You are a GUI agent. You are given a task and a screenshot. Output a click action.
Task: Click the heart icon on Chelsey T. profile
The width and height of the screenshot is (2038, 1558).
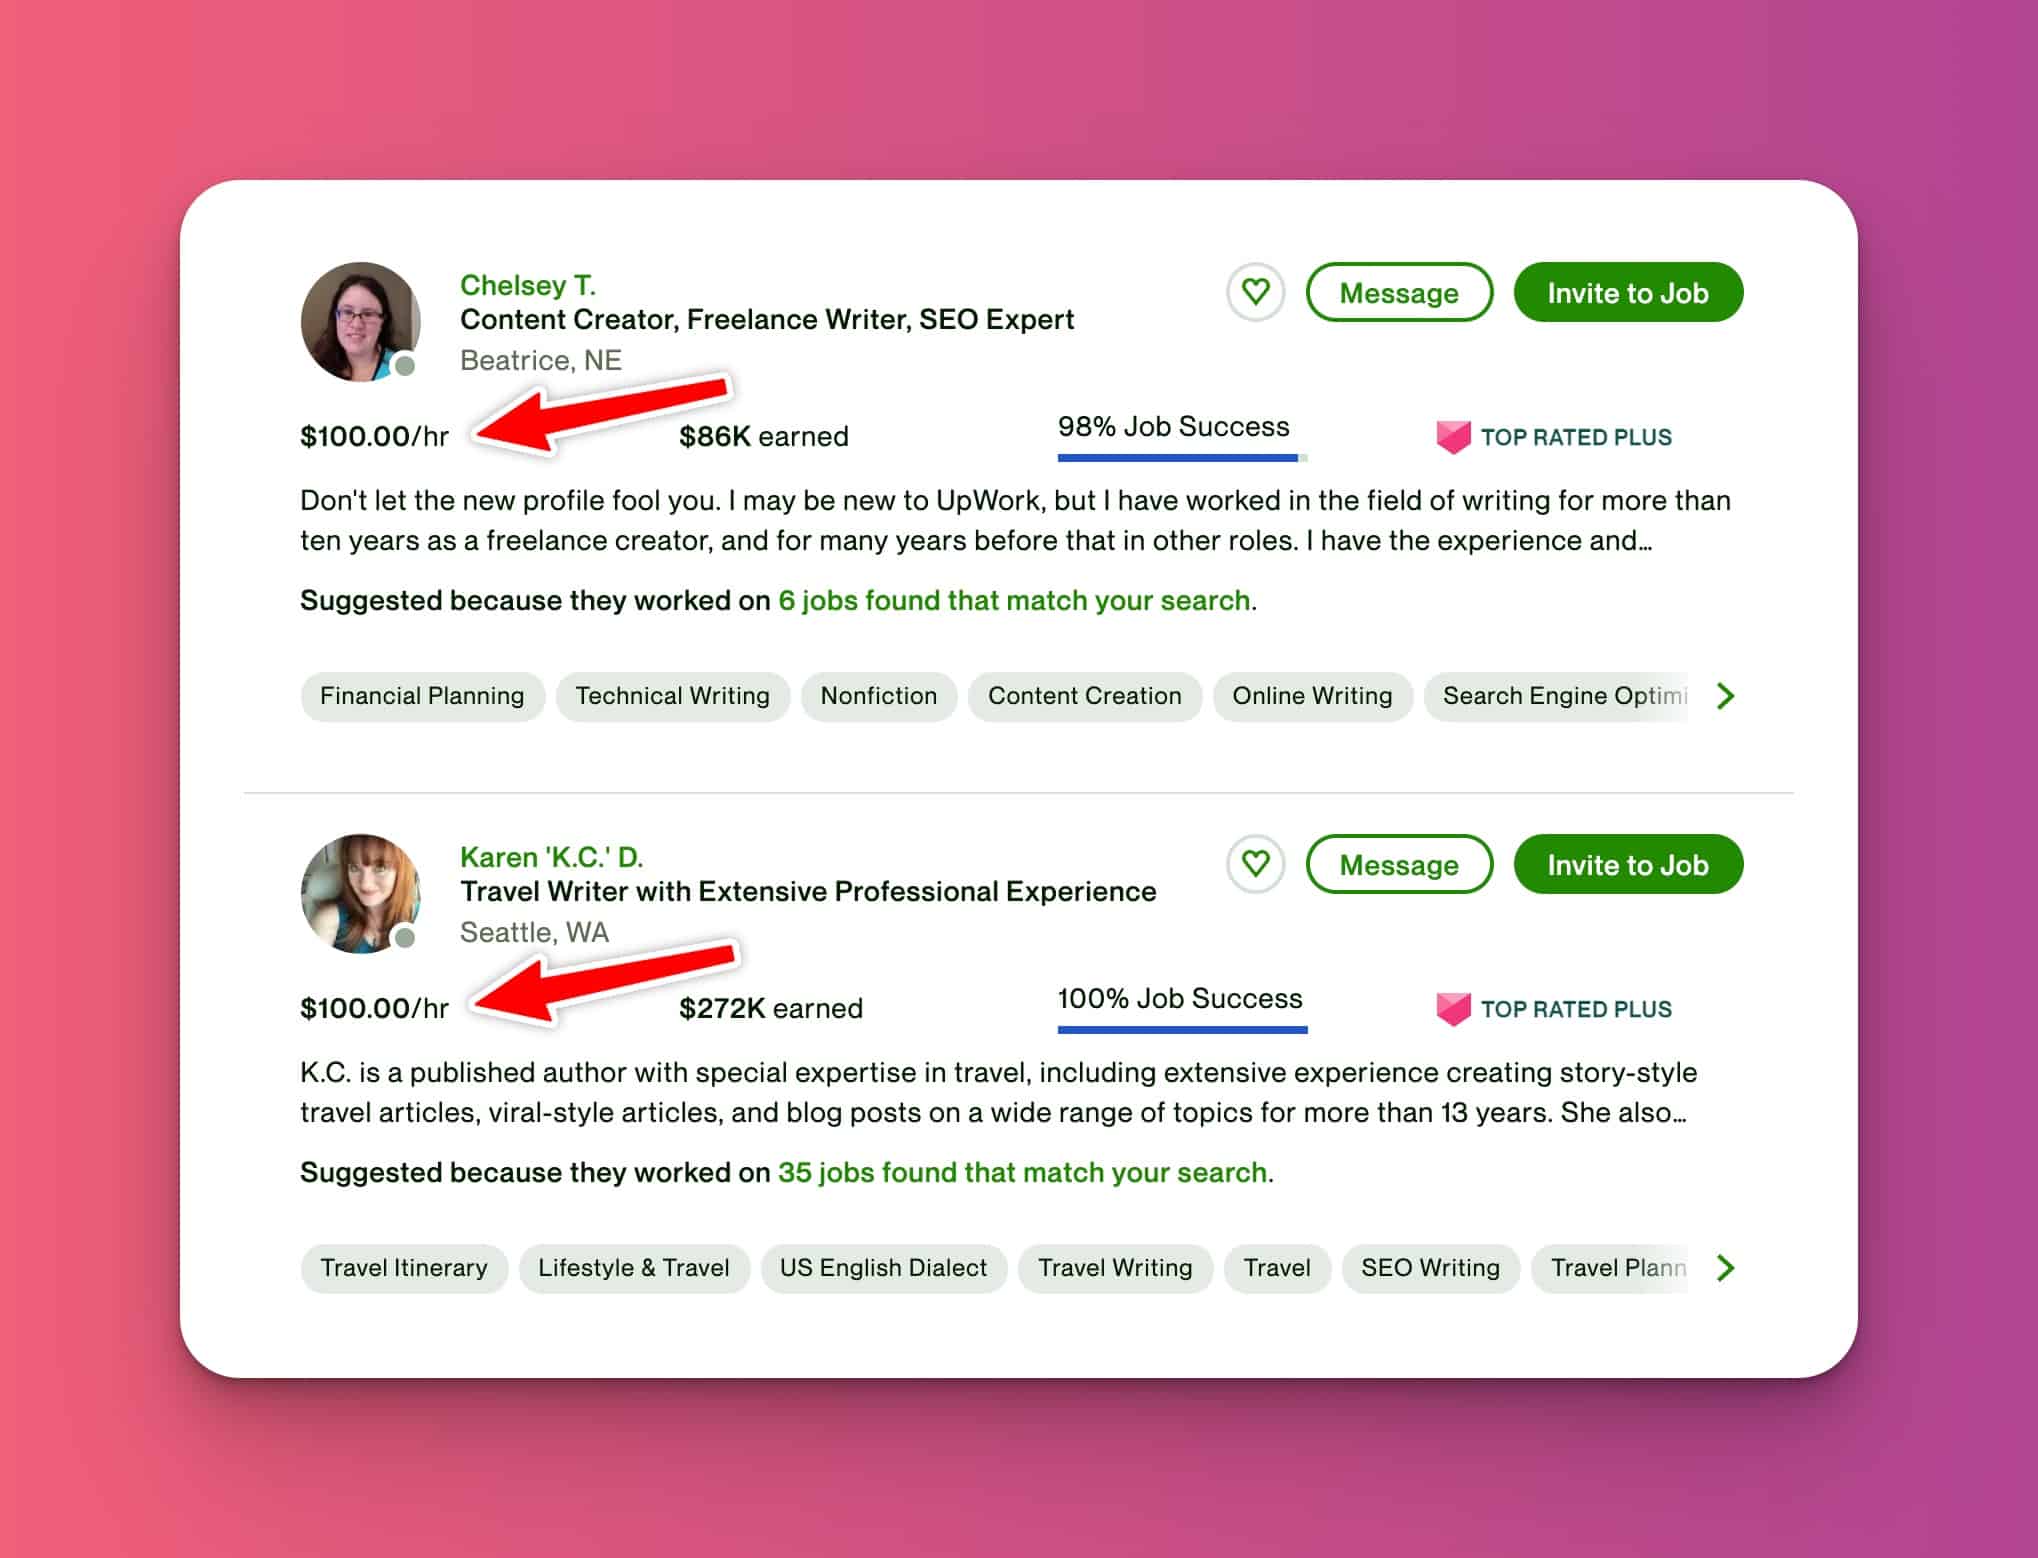tap(1256, 293)
